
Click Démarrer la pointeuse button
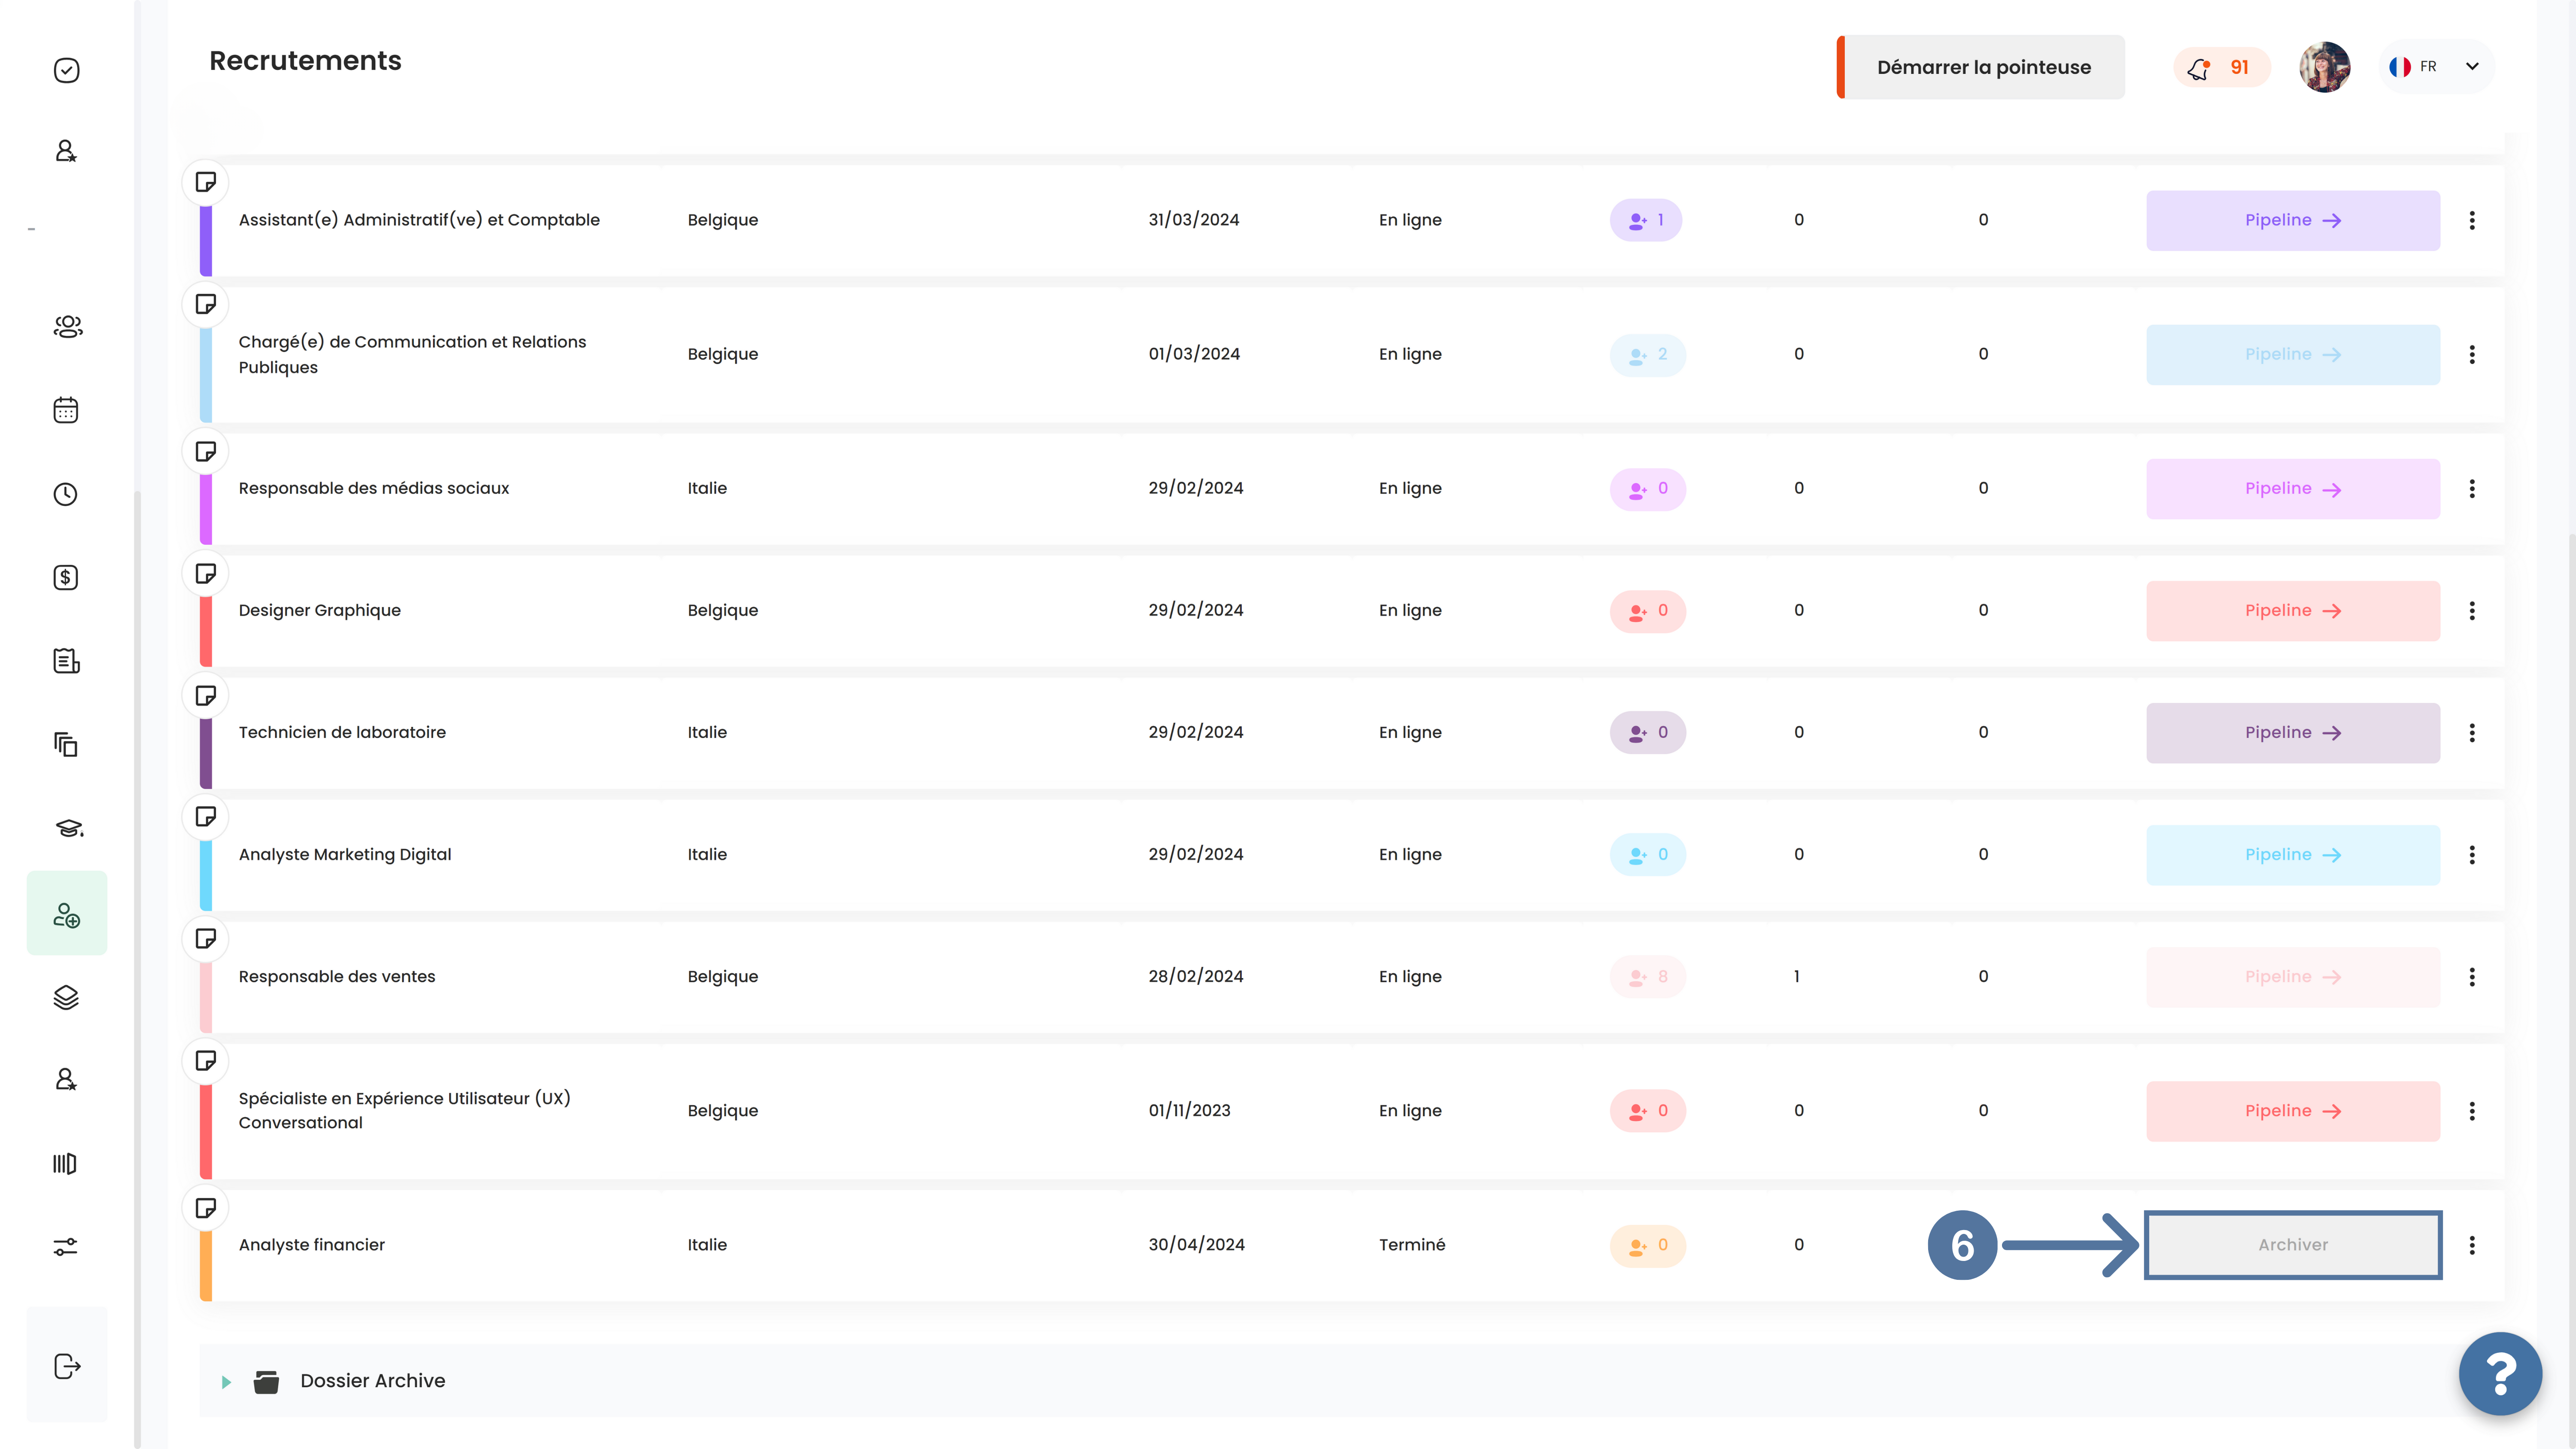pos(1981,67)
